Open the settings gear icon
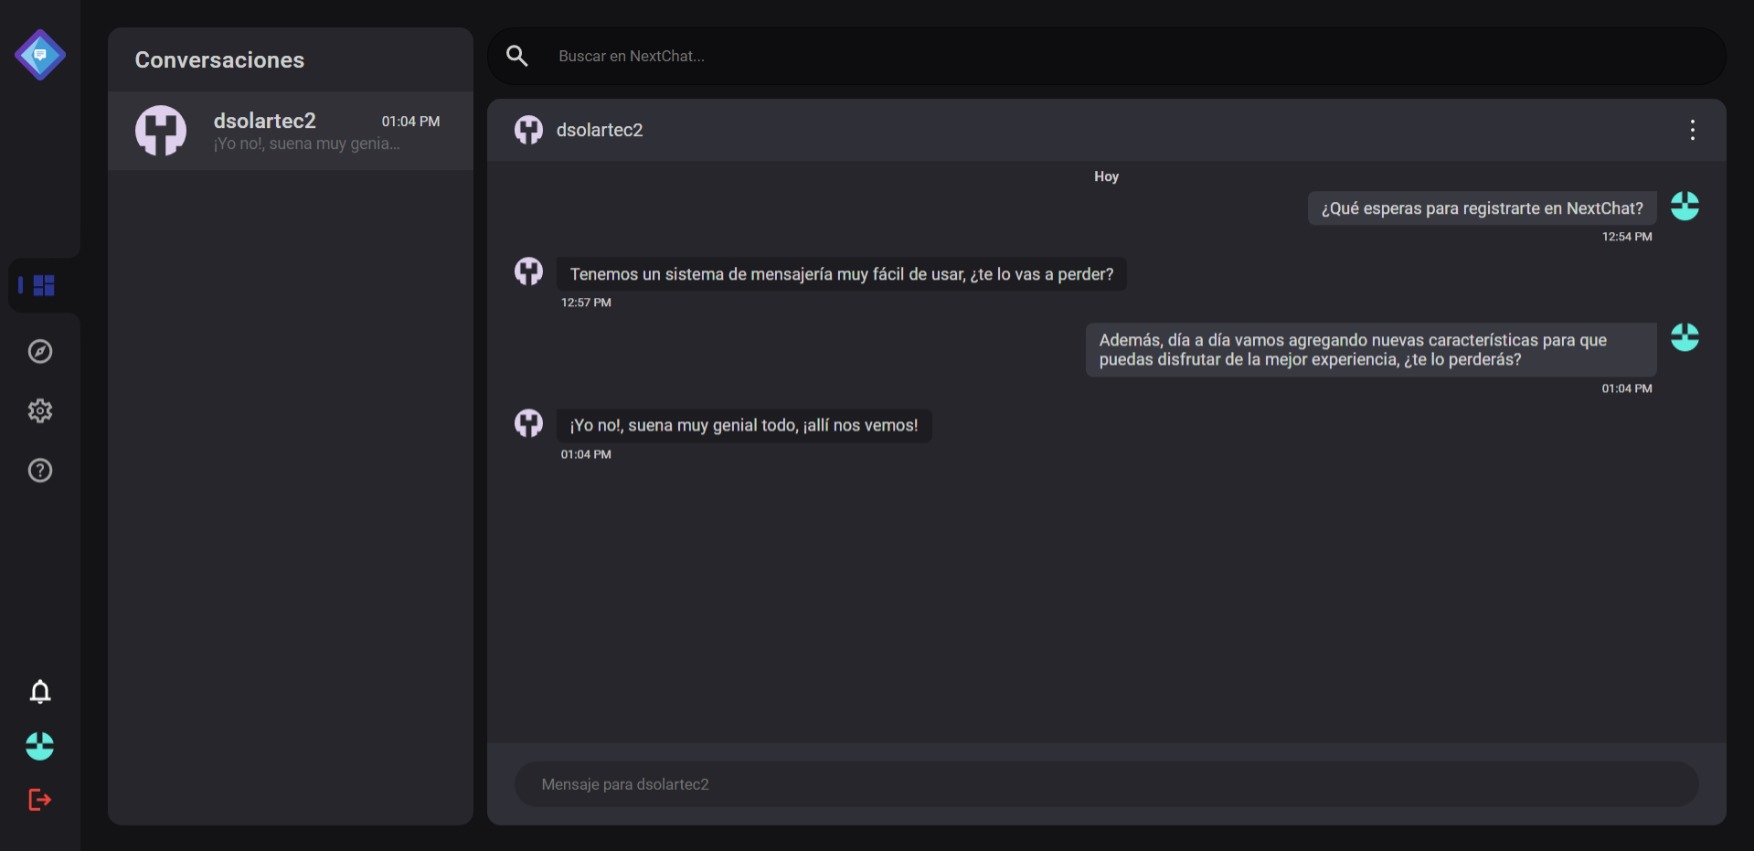Viewport: 1754px width, 851px height. pos(40,411)
